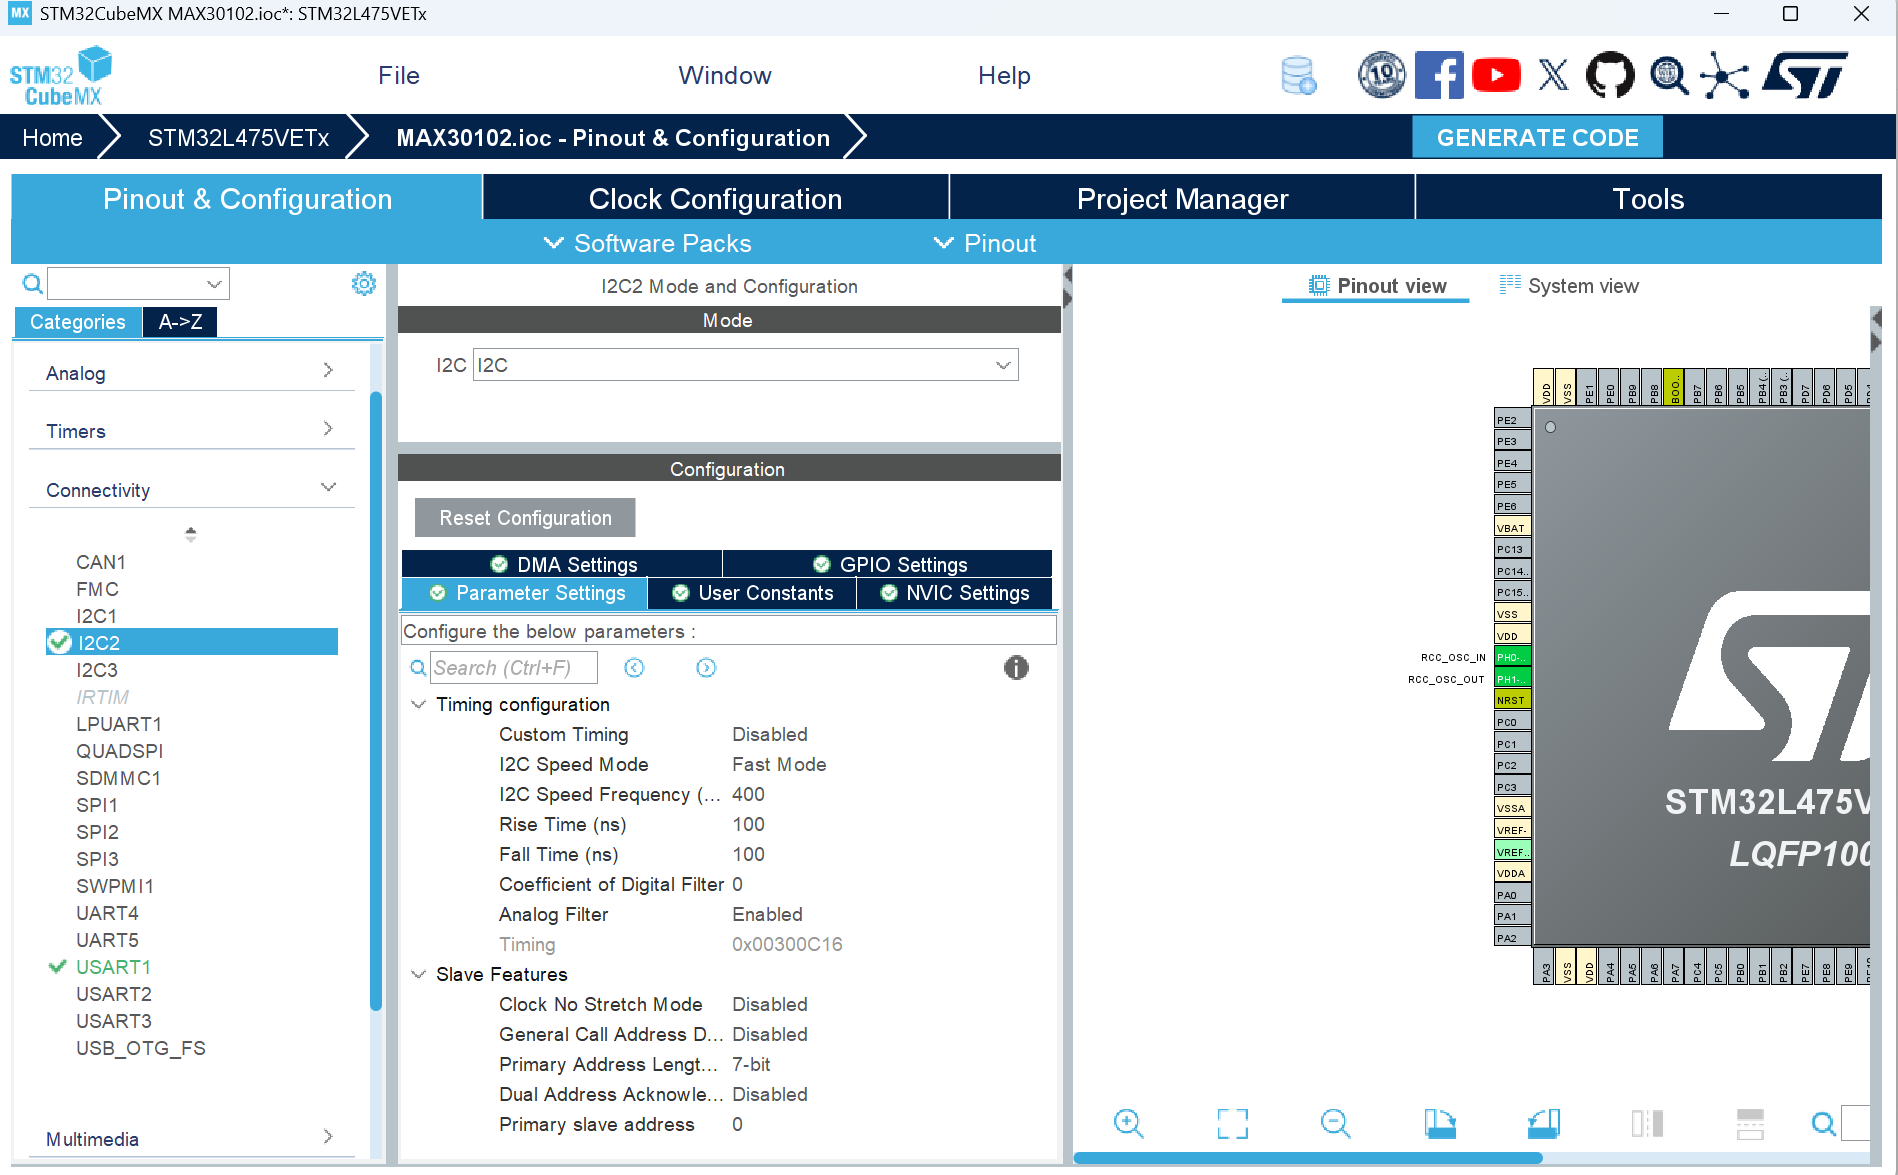Expand the Analog category
The height and width of the screenshot is (1175, 1898).
[x=190, y=372]
